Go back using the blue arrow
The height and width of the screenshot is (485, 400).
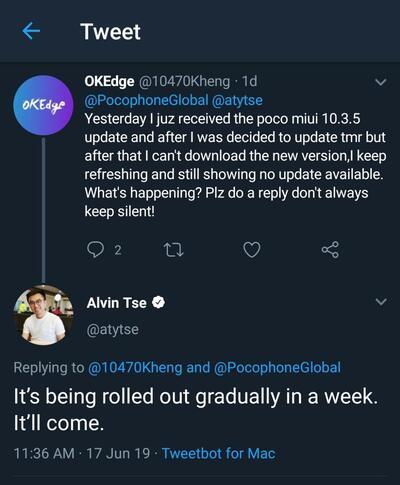tap(31, 31)
